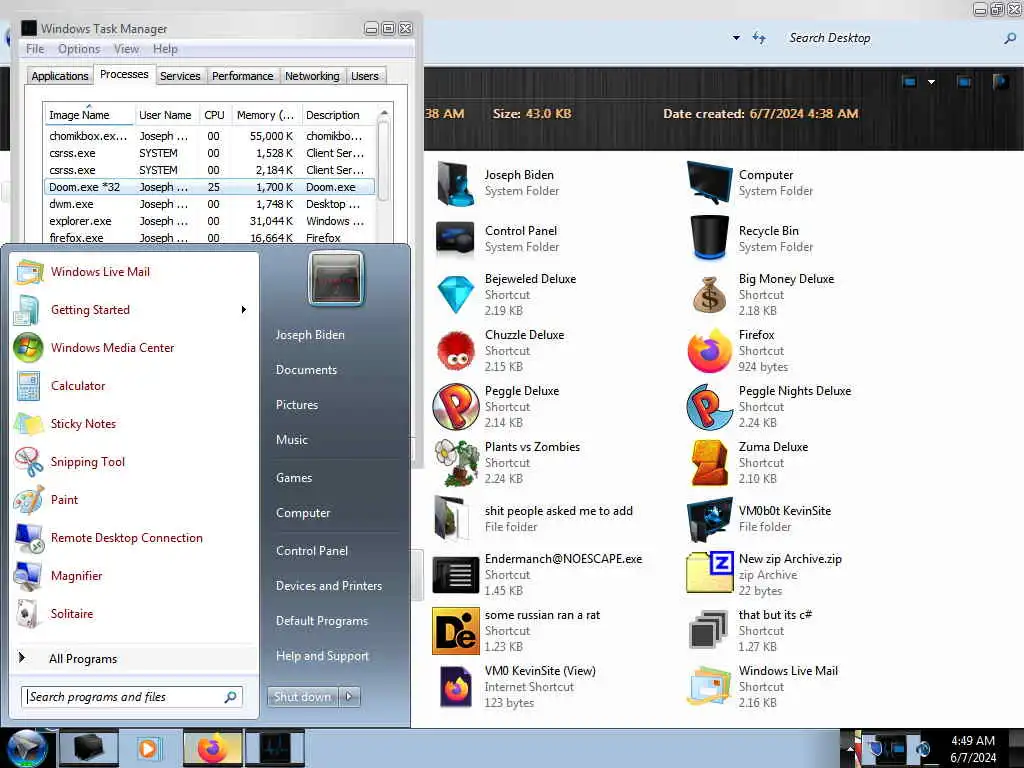This screenshot has height=768, width=1024.
Task: Switch to the Applications tab
Action: (59, 76)
